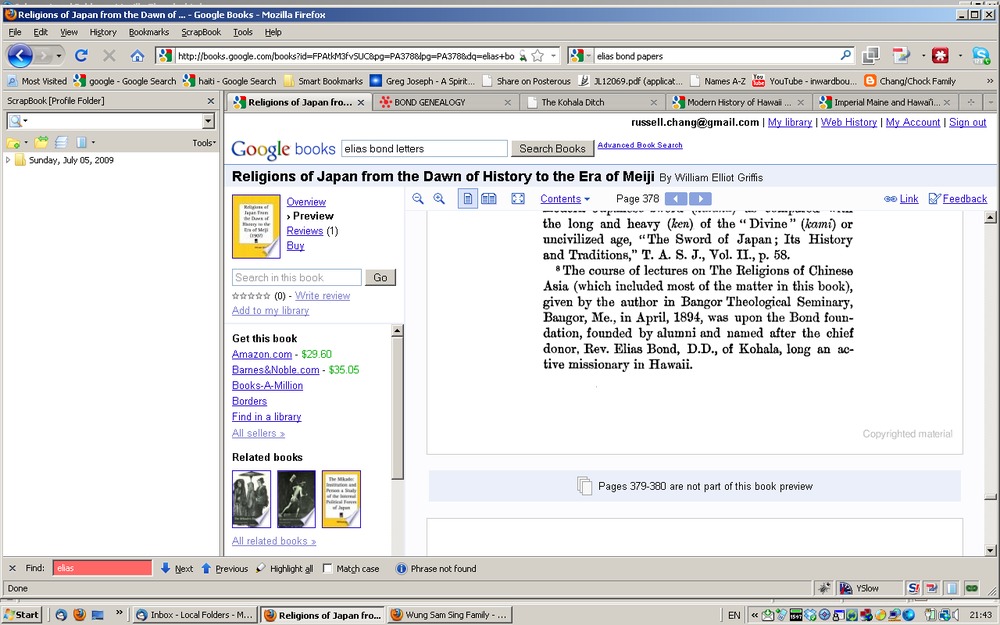
Task: Create a new ScrapBook folder
Action: coord(13,142)
